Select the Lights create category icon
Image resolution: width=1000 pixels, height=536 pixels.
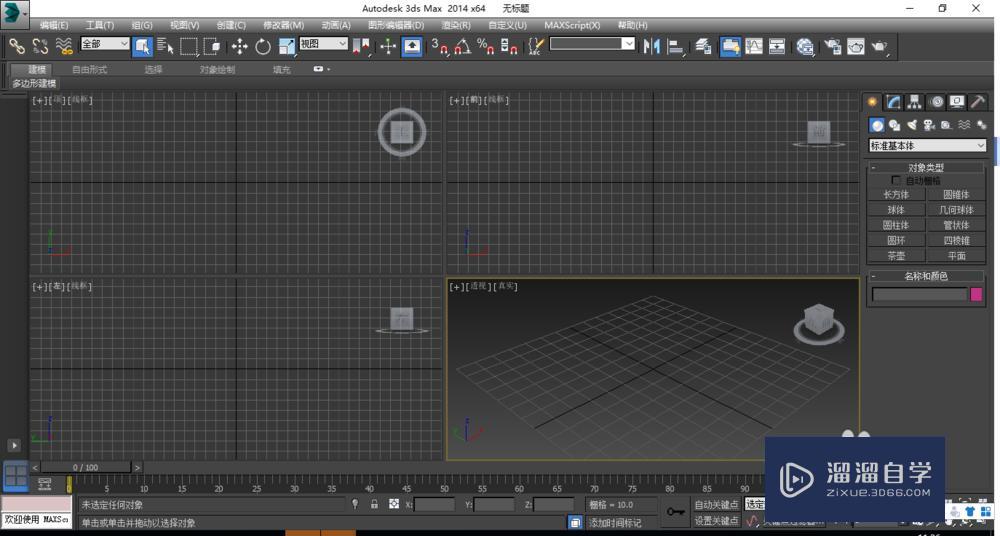[x=912, y=126]
